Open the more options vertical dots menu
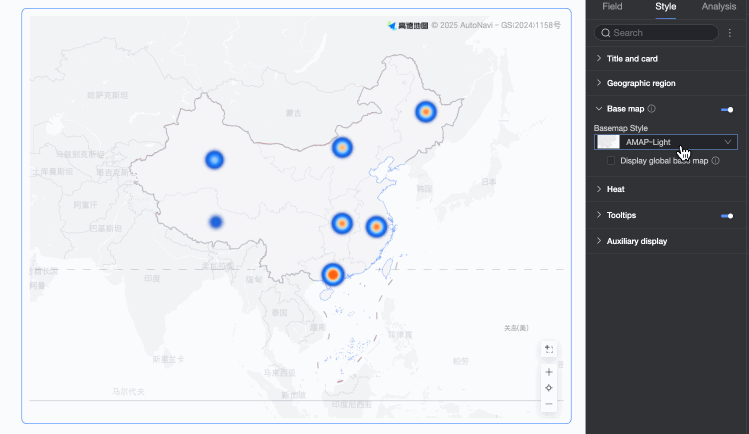 click(x=729, y=32)
